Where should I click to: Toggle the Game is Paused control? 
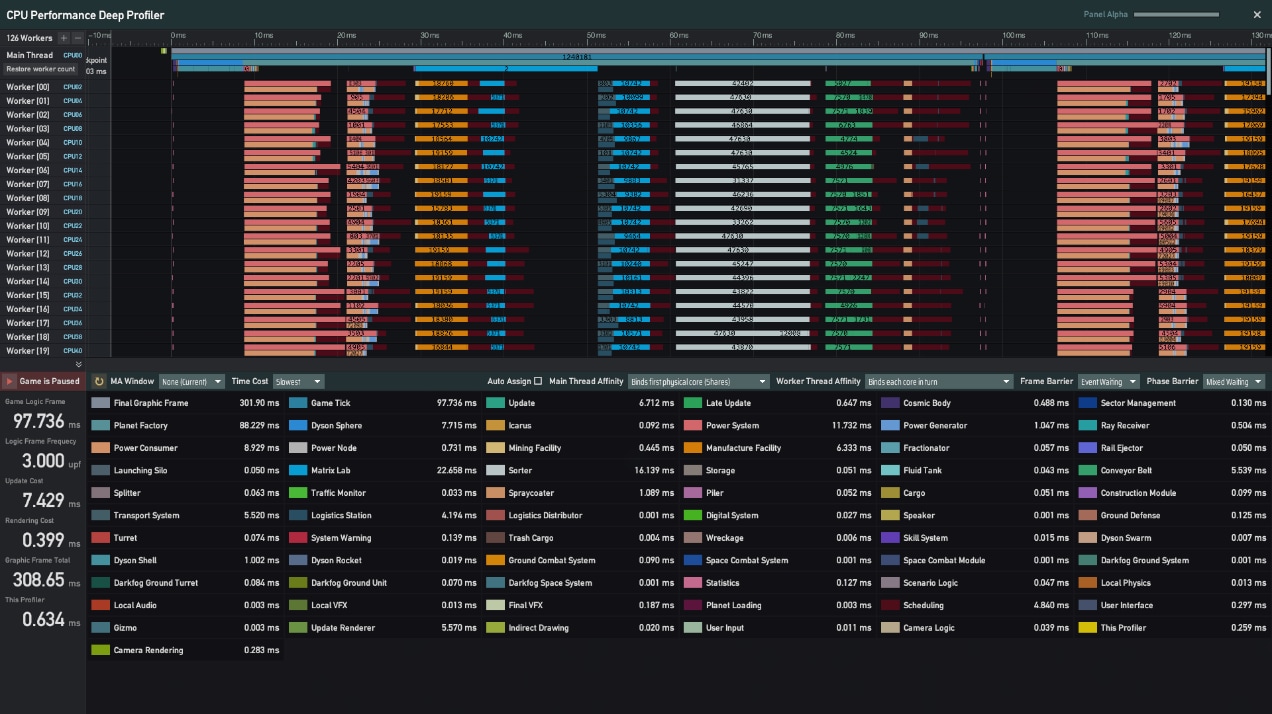[42, 381]
